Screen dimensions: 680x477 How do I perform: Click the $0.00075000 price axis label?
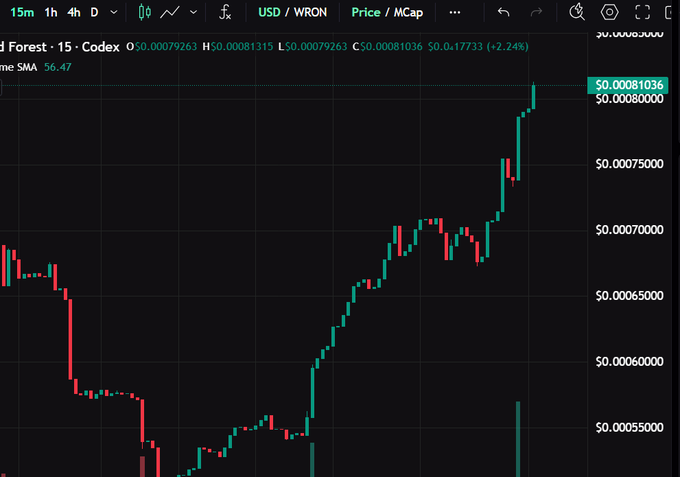point(629,164)
